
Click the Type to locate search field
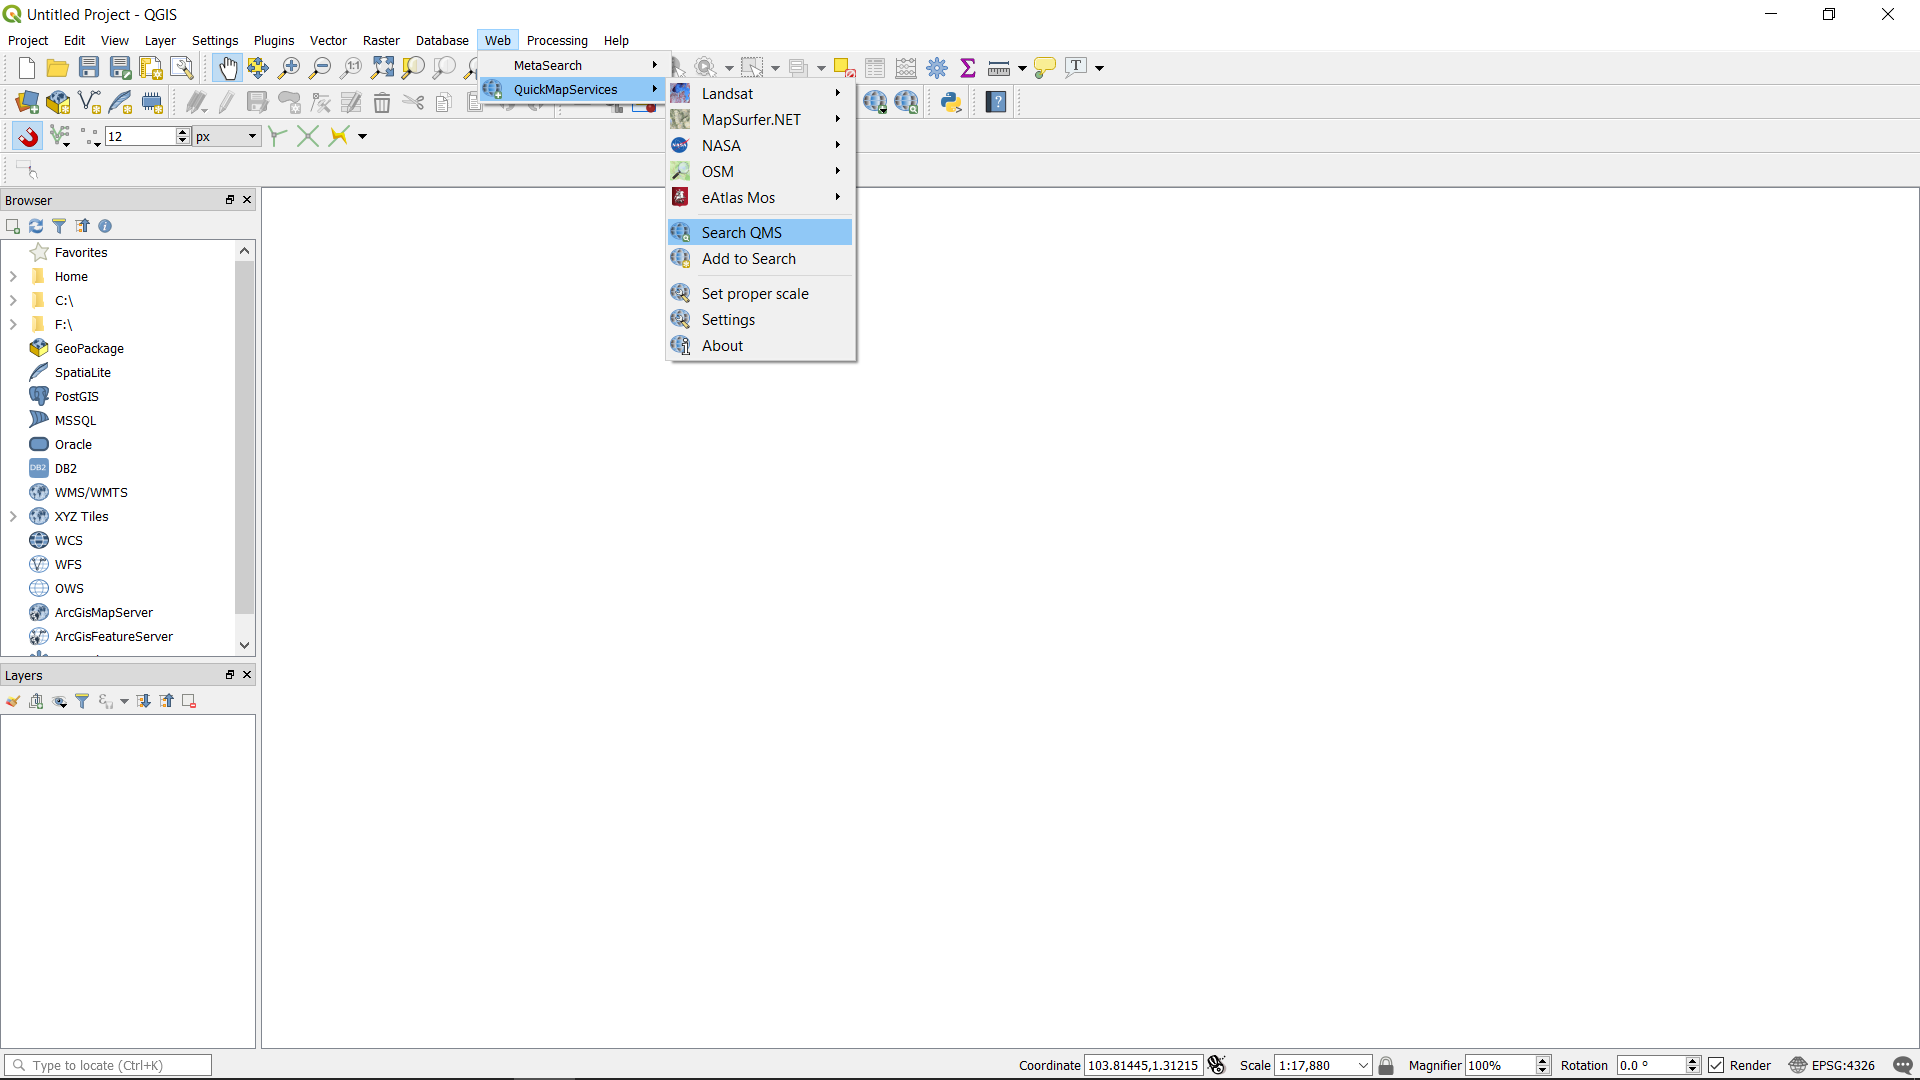[x=108, y=1065]
